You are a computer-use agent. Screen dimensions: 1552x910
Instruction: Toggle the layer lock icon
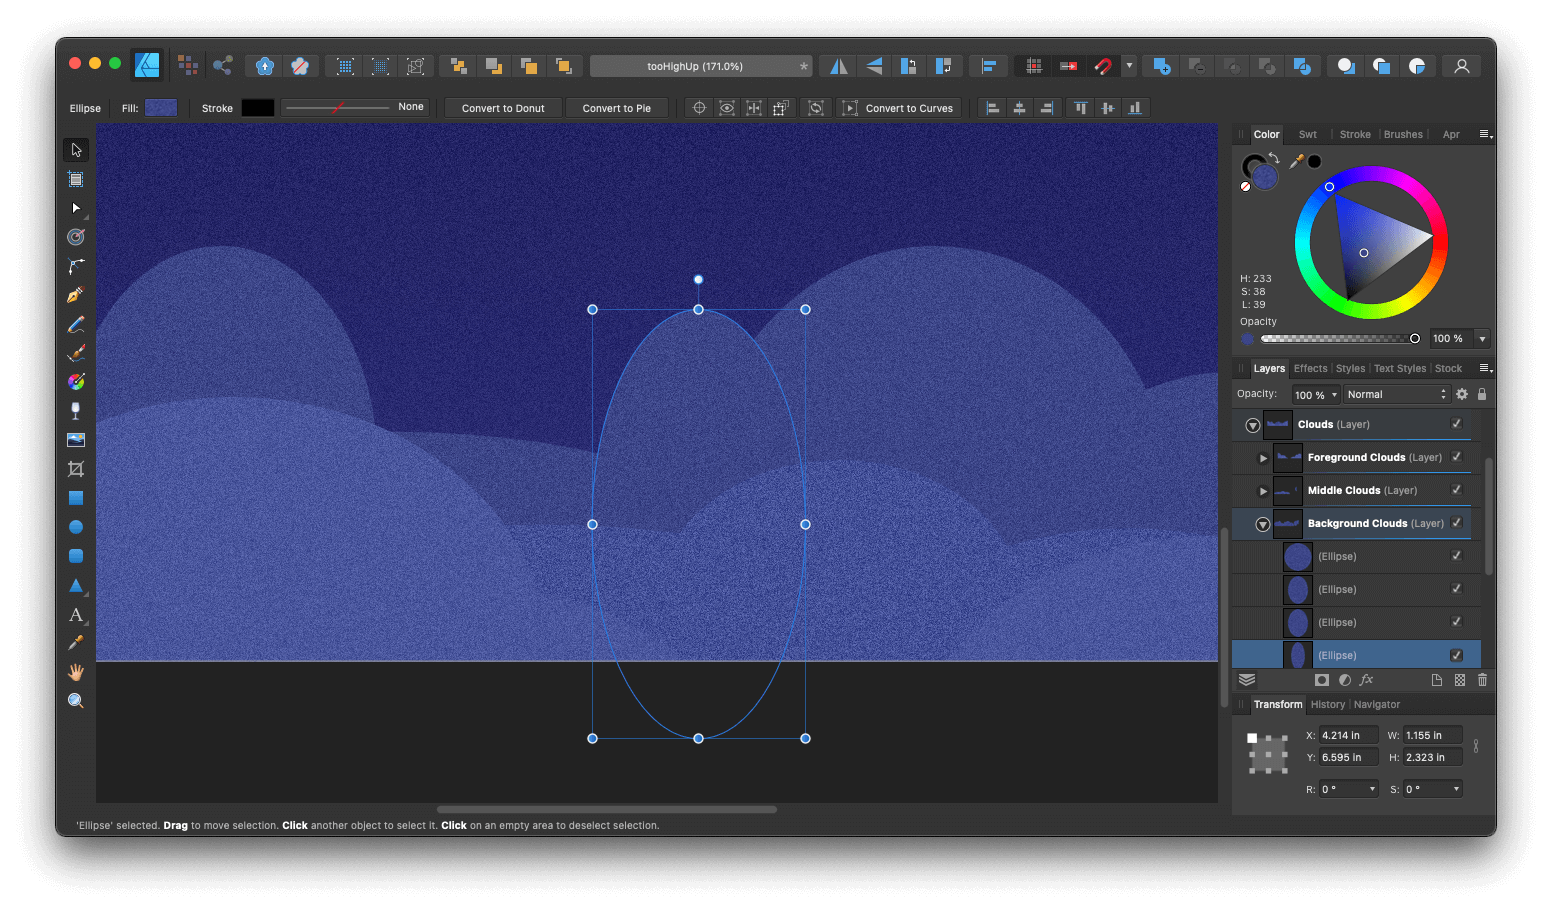1482,393
